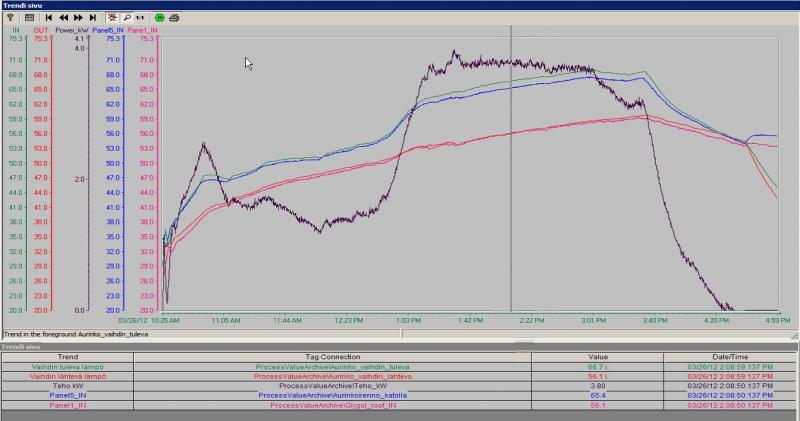Open the online help icon in toolbar

[10, 17]
